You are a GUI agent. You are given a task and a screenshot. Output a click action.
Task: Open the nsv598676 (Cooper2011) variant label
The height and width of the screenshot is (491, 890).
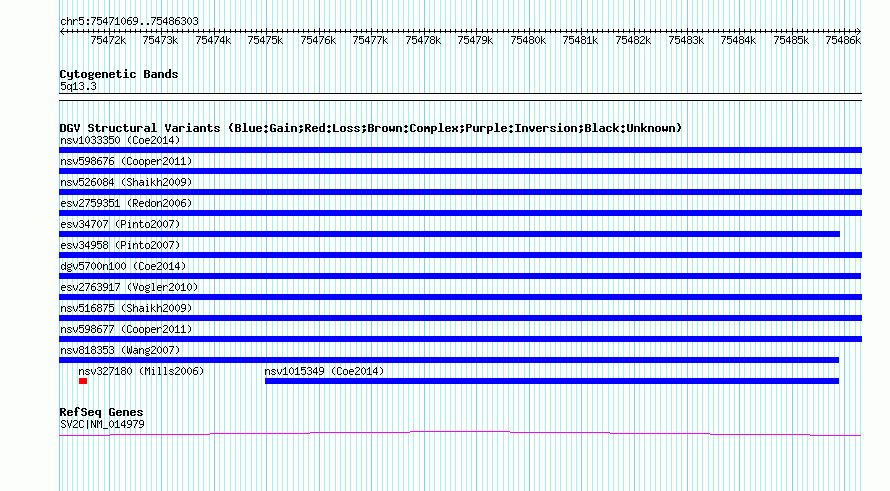126,161
